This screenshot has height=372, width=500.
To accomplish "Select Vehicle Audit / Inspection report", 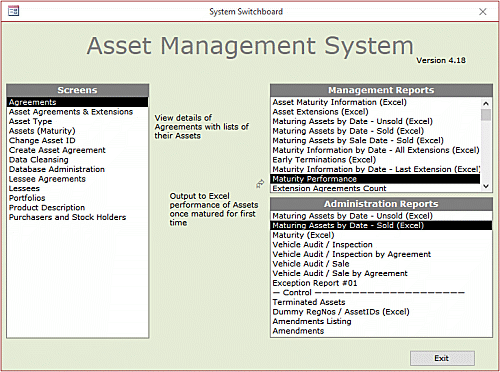I will 381,245.
